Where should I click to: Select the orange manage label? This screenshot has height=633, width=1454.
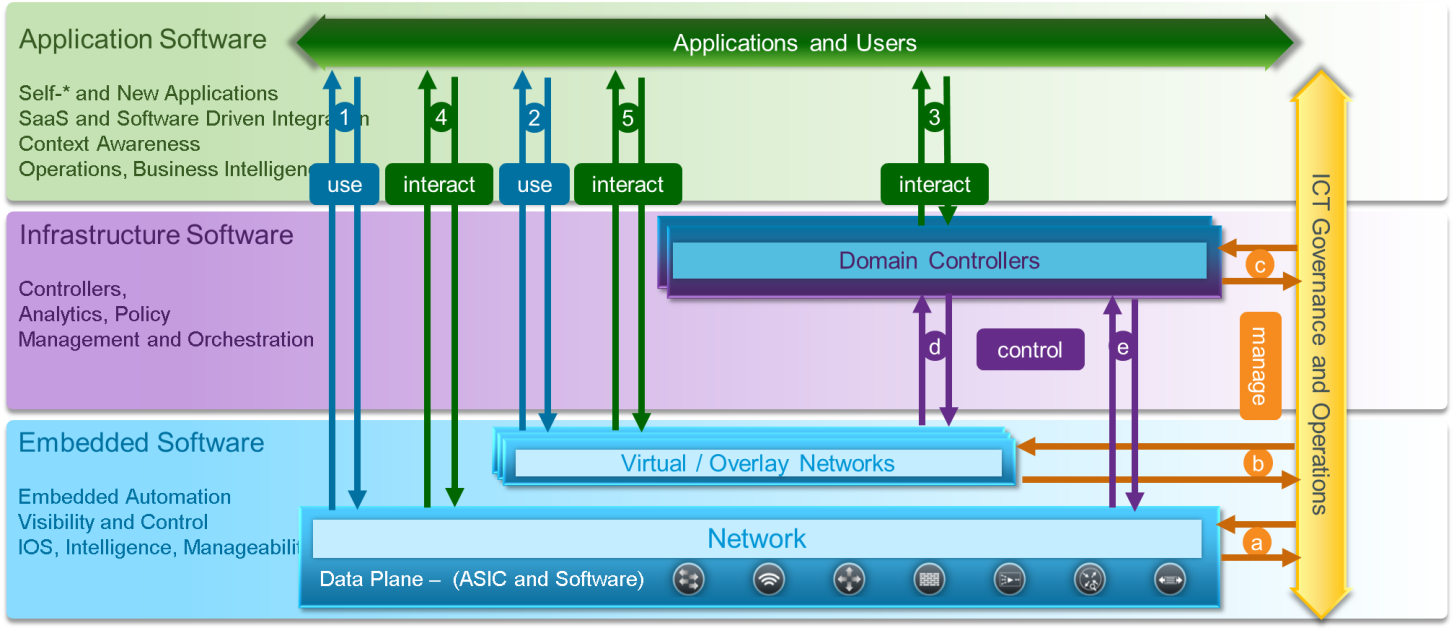(x=1260, y=366)
